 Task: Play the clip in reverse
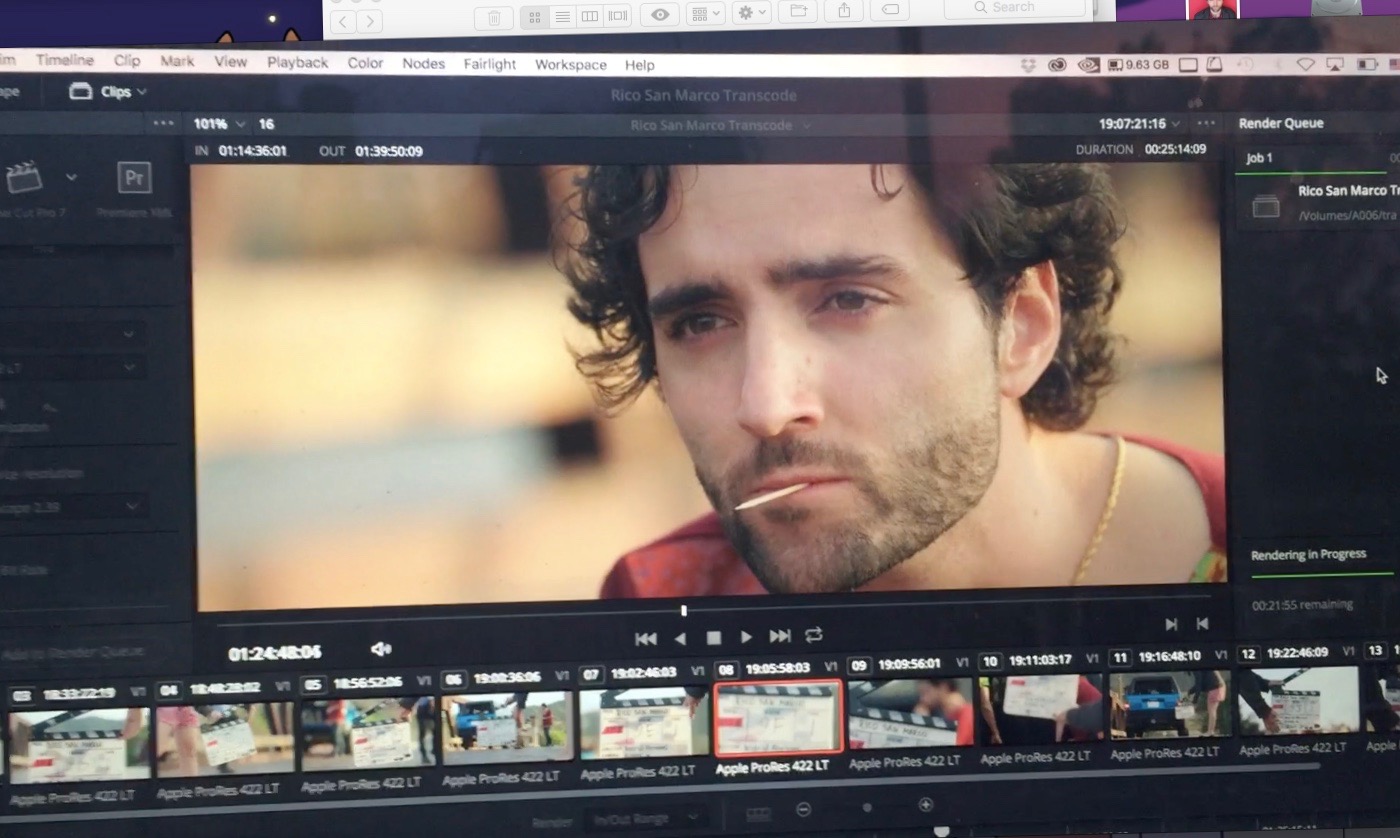[680, 638]
